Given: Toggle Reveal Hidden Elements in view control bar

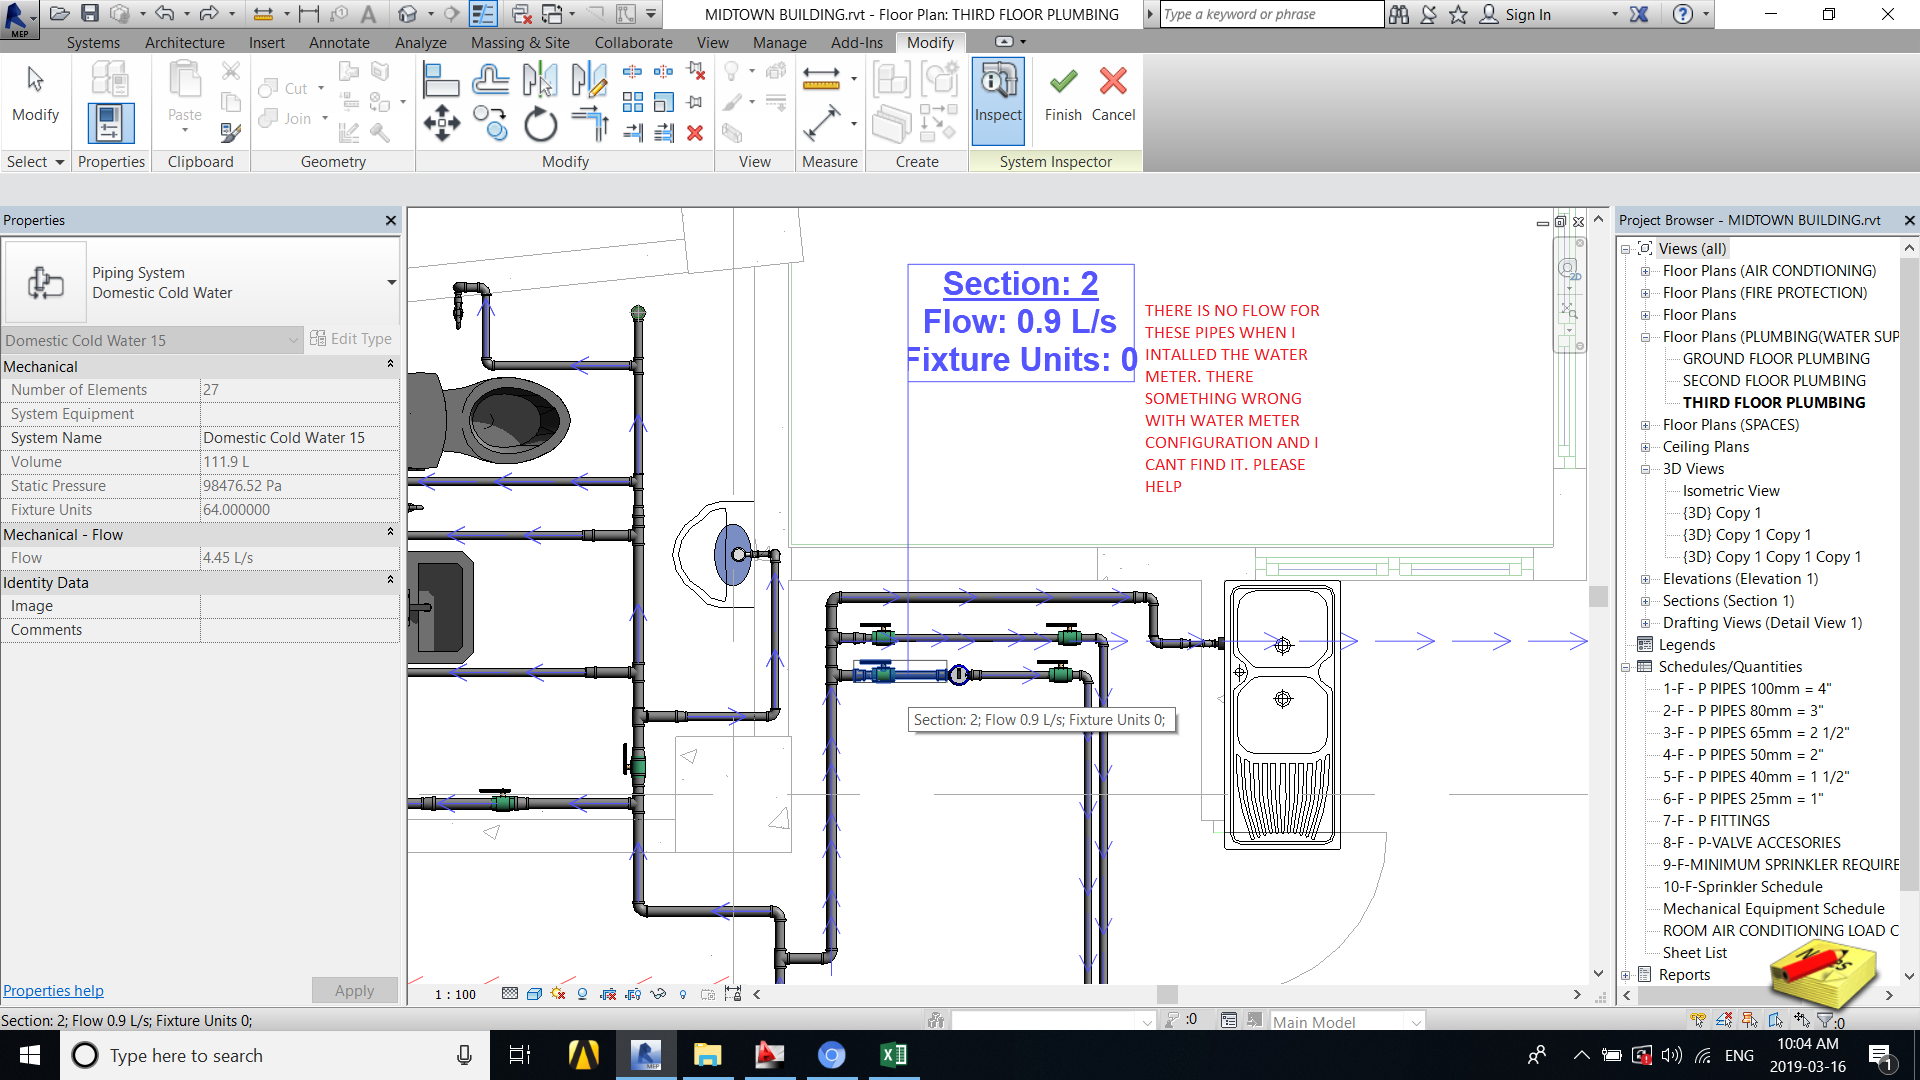Looking at the screenshot, I should (x=682, y=994).
